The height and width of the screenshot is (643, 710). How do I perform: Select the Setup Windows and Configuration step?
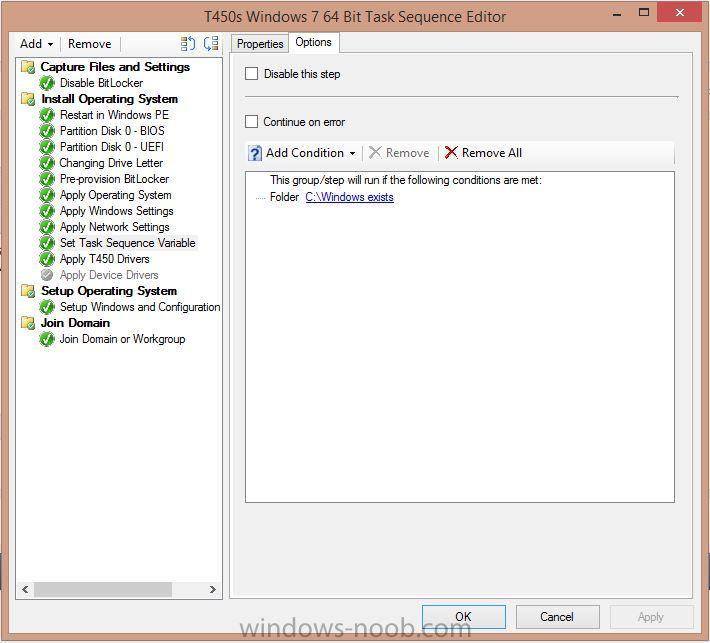tap(140, 307)
